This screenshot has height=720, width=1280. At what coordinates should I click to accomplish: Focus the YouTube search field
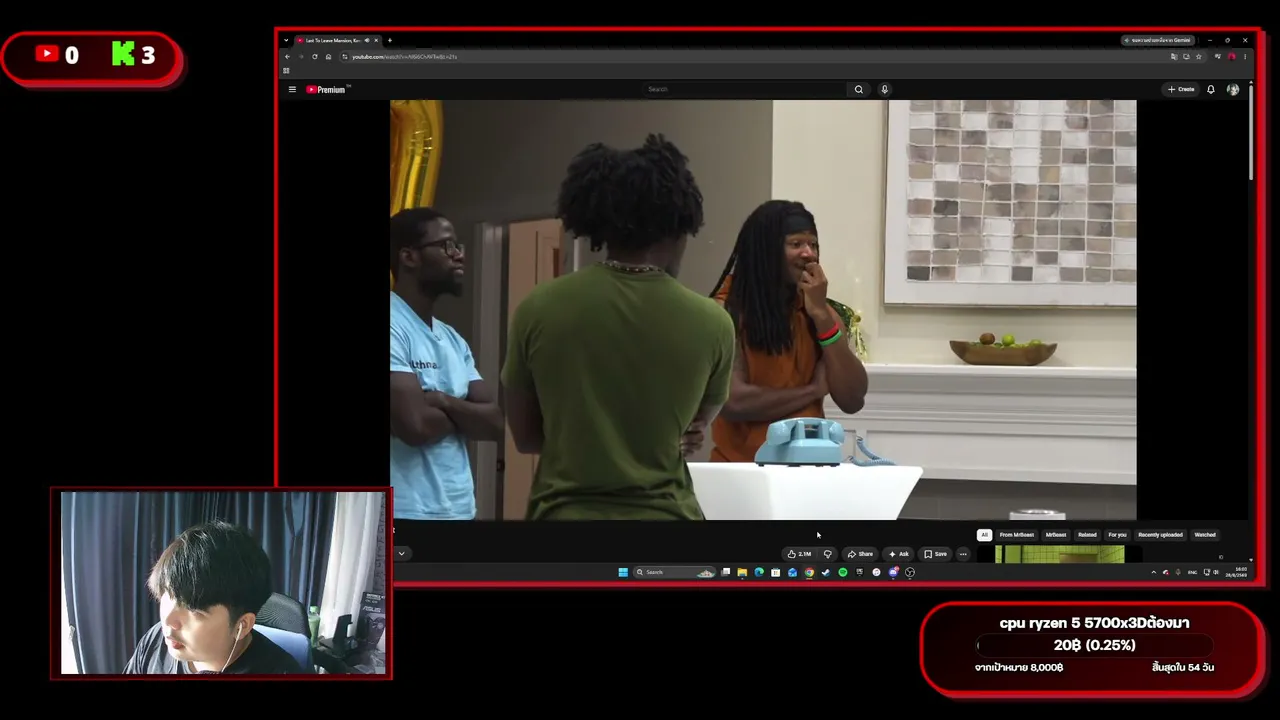tap(745, 89)
